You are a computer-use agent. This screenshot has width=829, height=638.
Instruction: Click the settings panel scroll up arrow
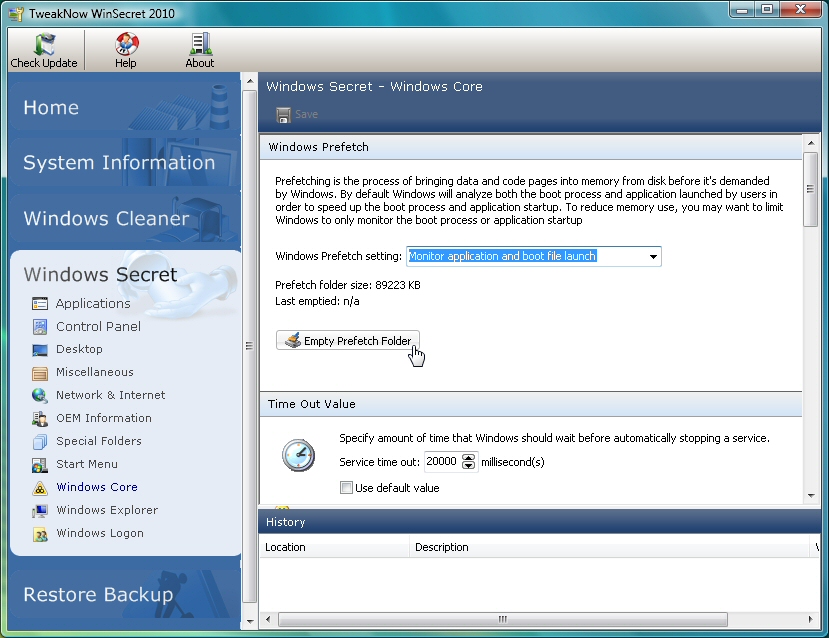point(810,143)
